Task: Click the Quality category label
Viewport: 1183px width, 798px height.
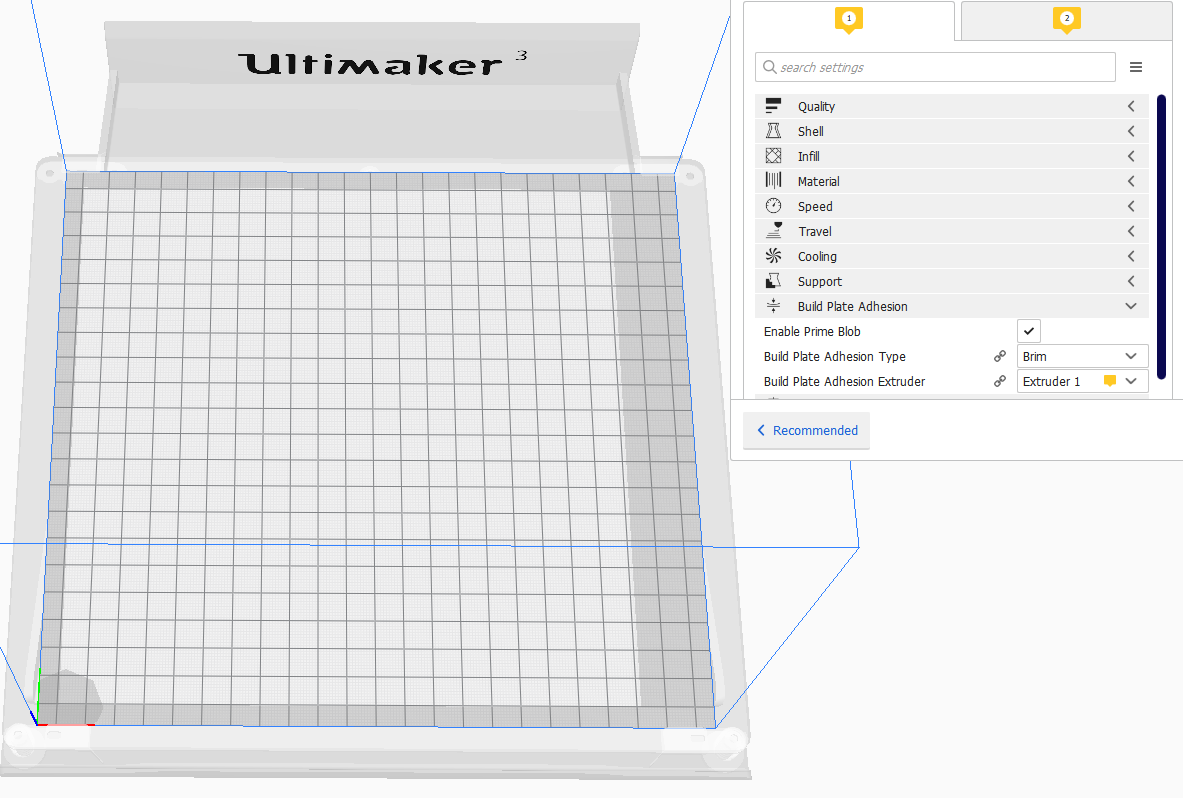Action: [816, 106]
